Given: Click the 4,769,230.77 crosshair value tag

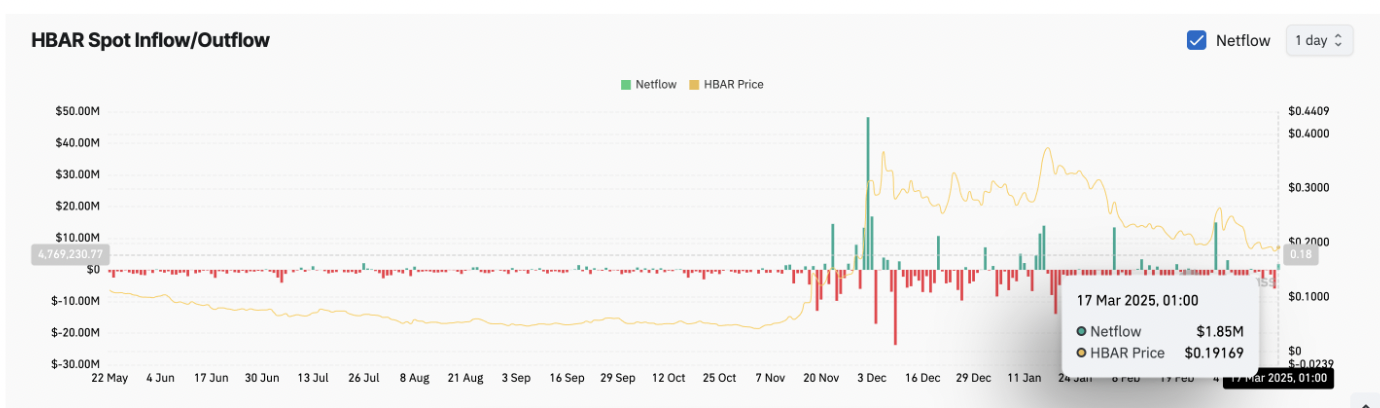Looking at the screenshot, I should coord(70,255).
